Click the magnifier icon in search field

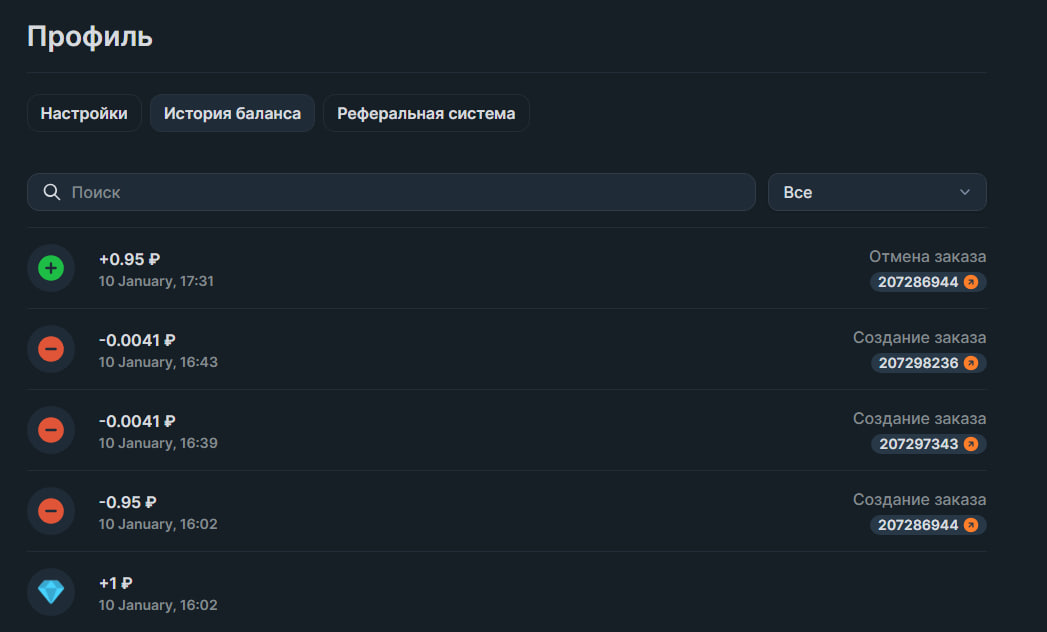pyautogui.click(x=52, y=192)
